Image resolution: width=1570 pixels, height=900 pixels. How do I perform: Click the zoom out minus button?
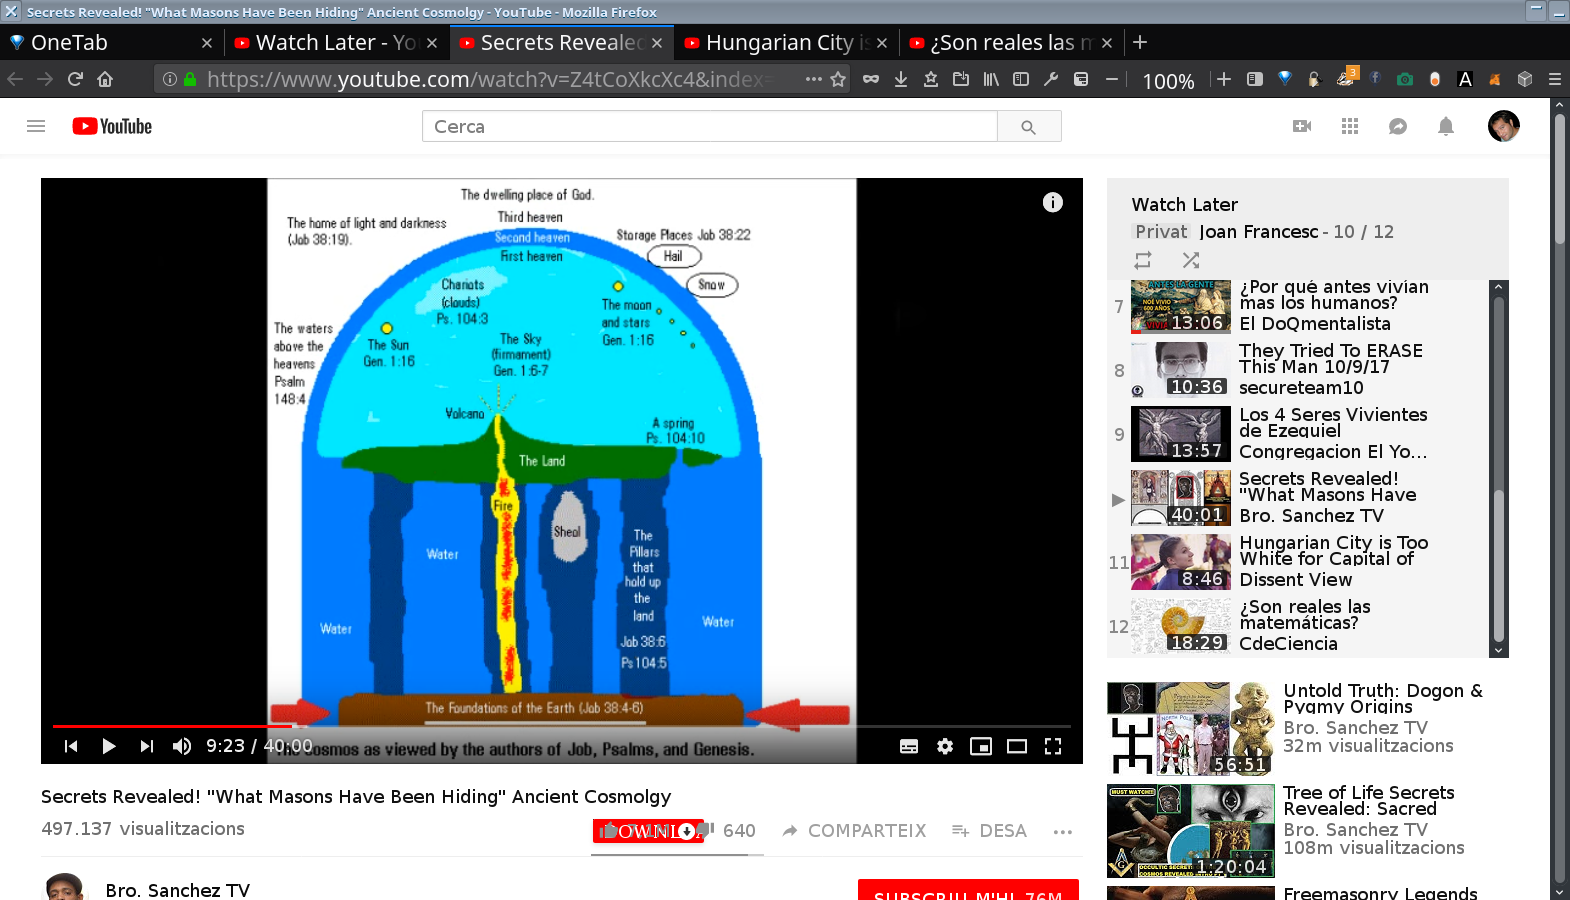[x=1111, y=79]
